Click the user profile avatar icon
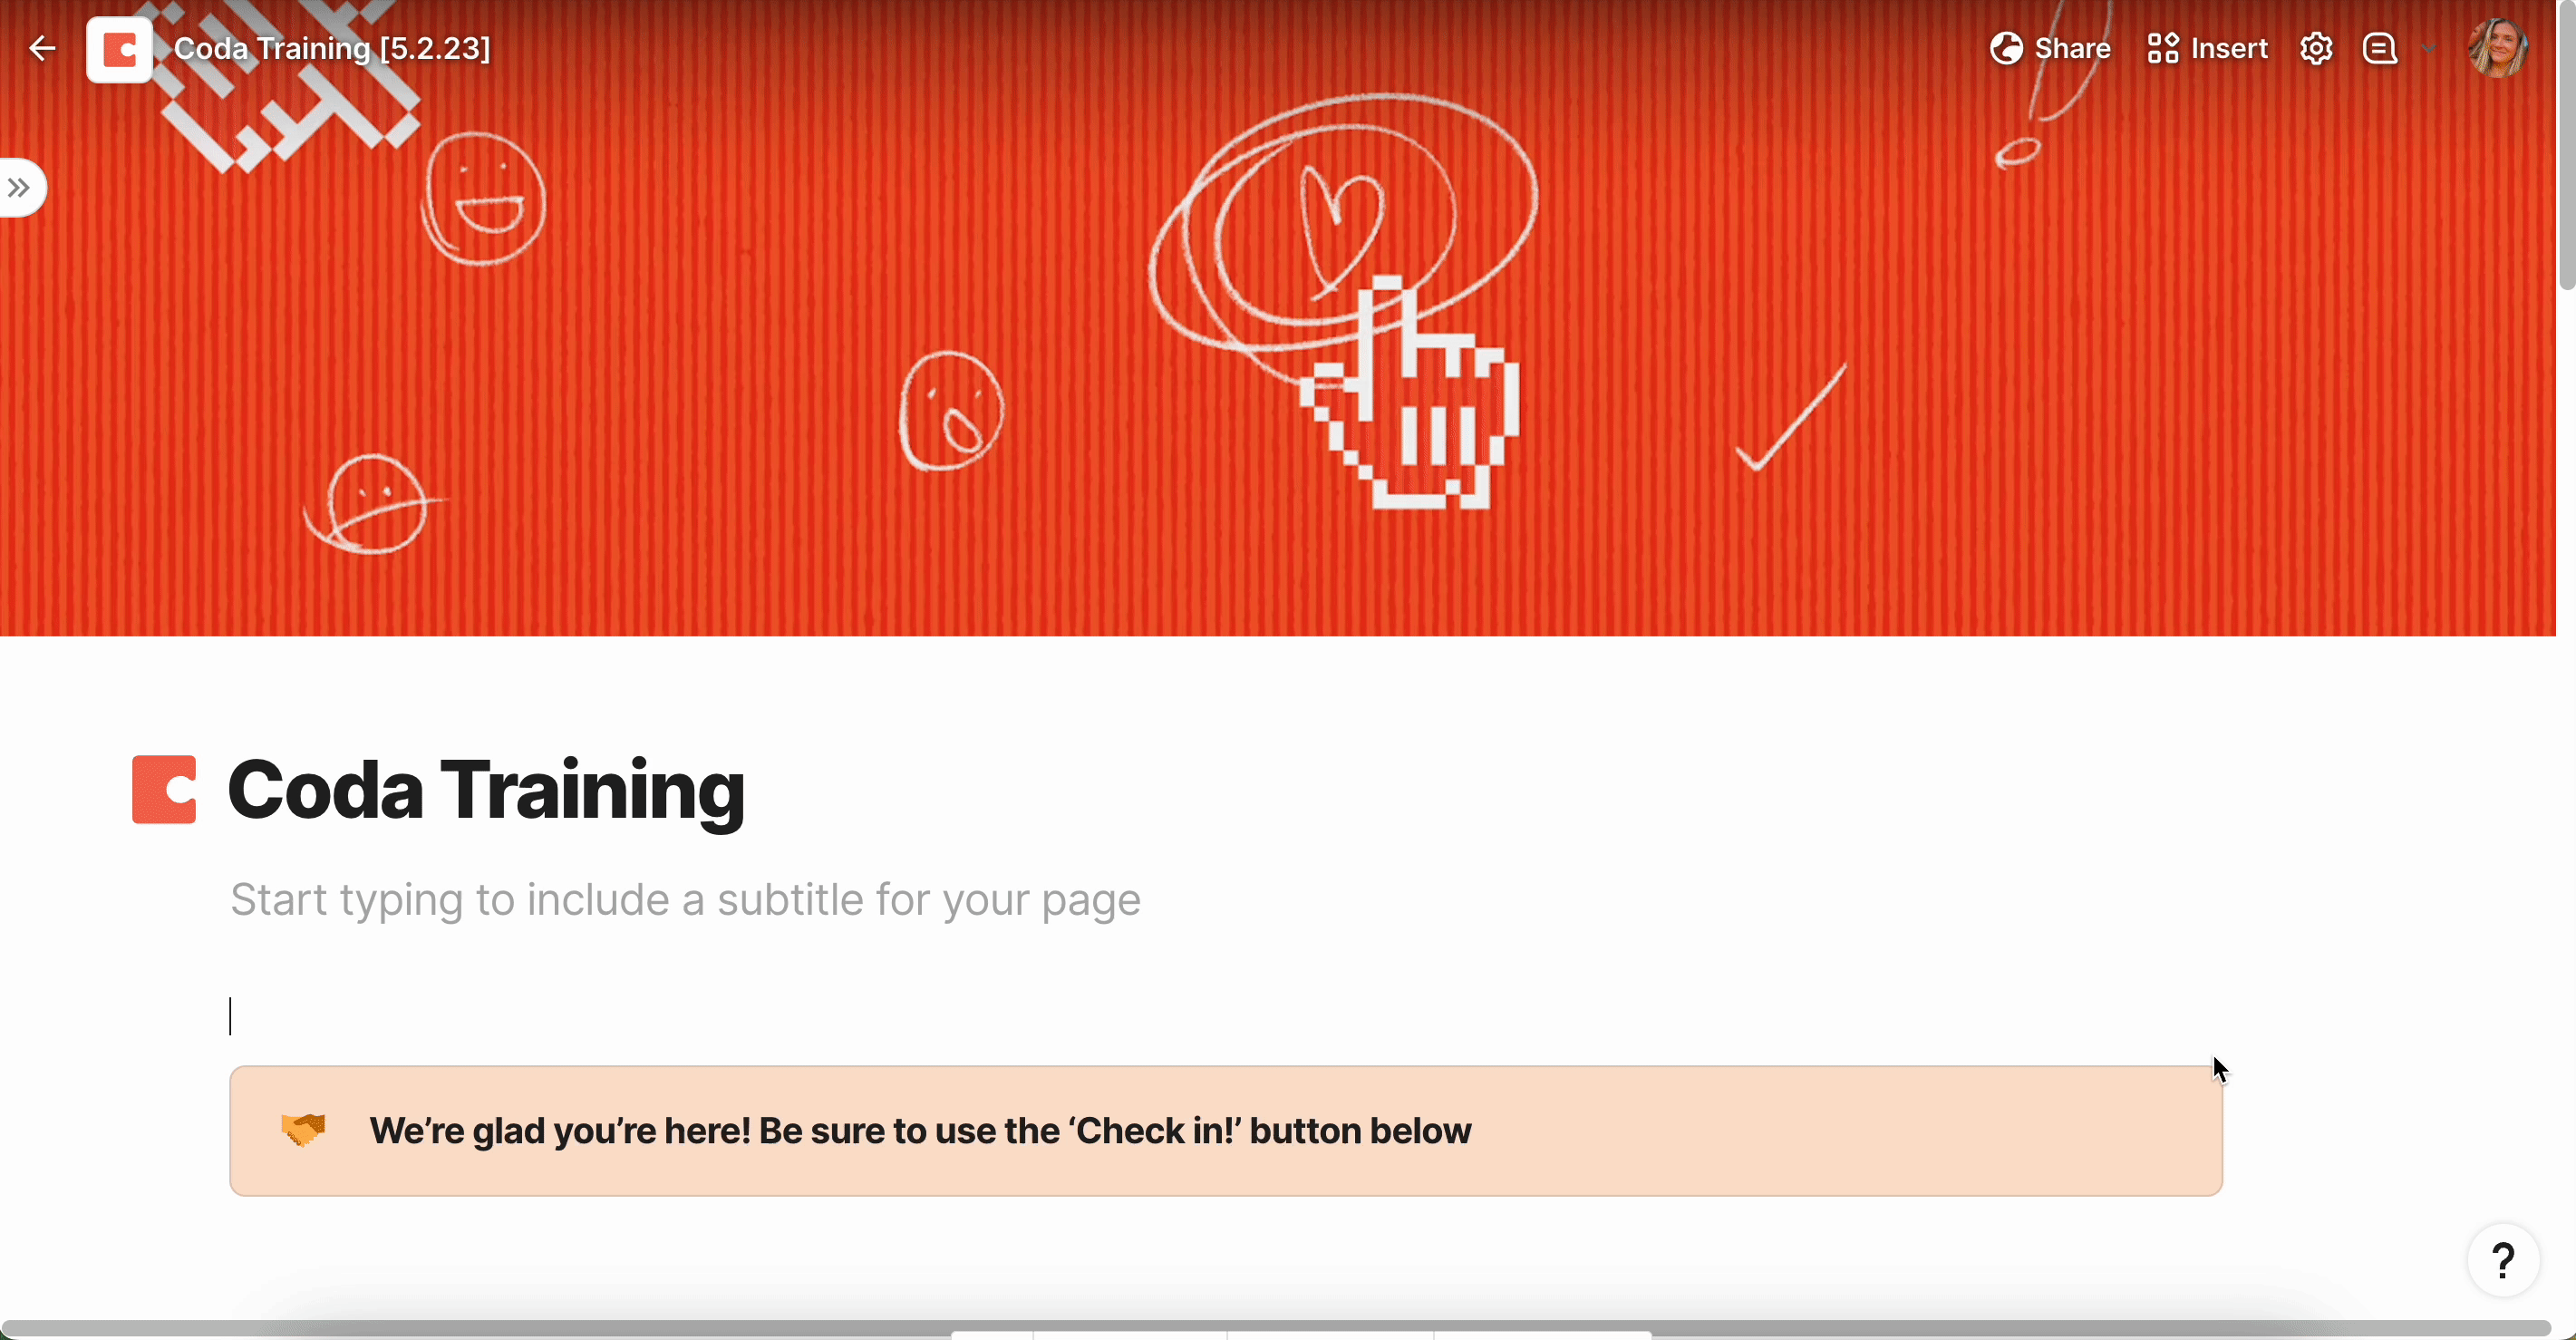 point(2499,48)
